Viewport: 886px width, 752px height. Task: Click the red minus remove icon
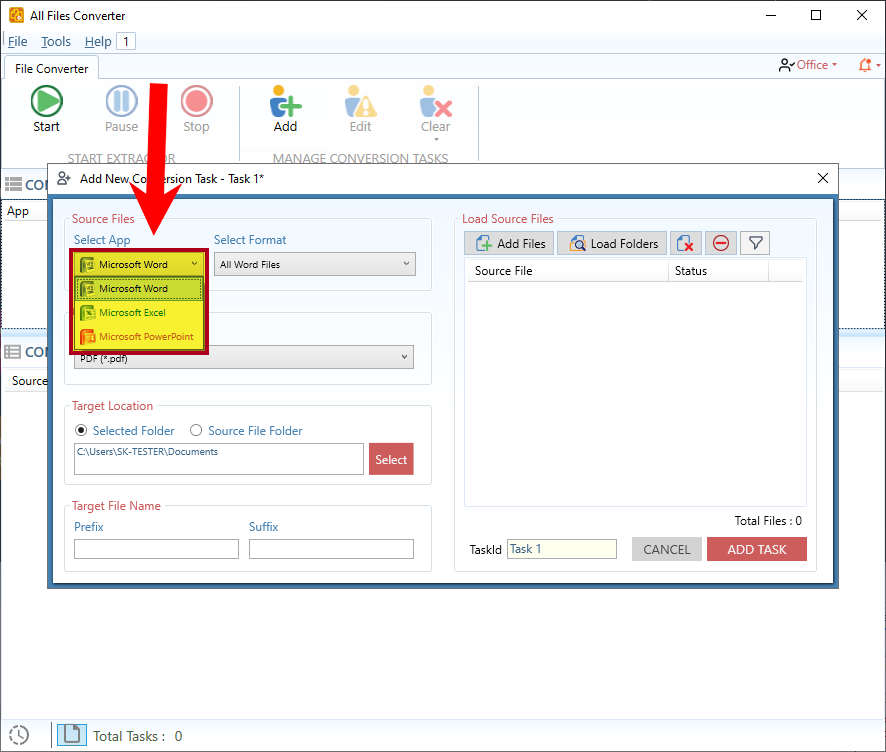pos(721,243)
